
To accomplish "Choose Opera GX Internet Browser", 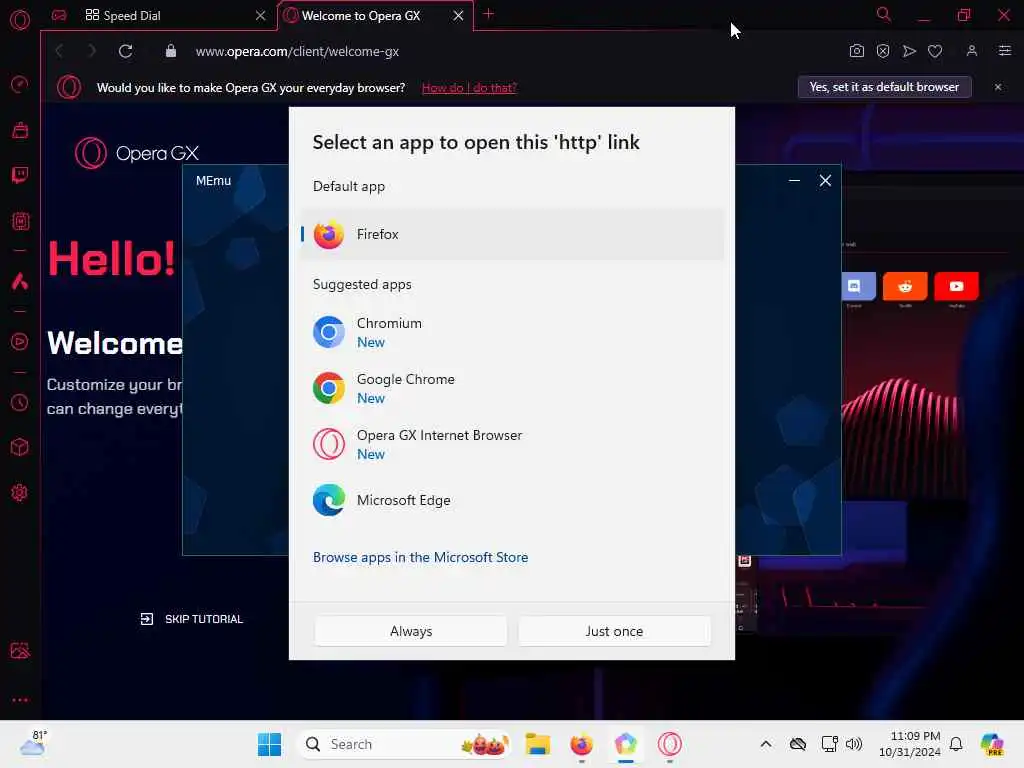I will click(512, 445).
